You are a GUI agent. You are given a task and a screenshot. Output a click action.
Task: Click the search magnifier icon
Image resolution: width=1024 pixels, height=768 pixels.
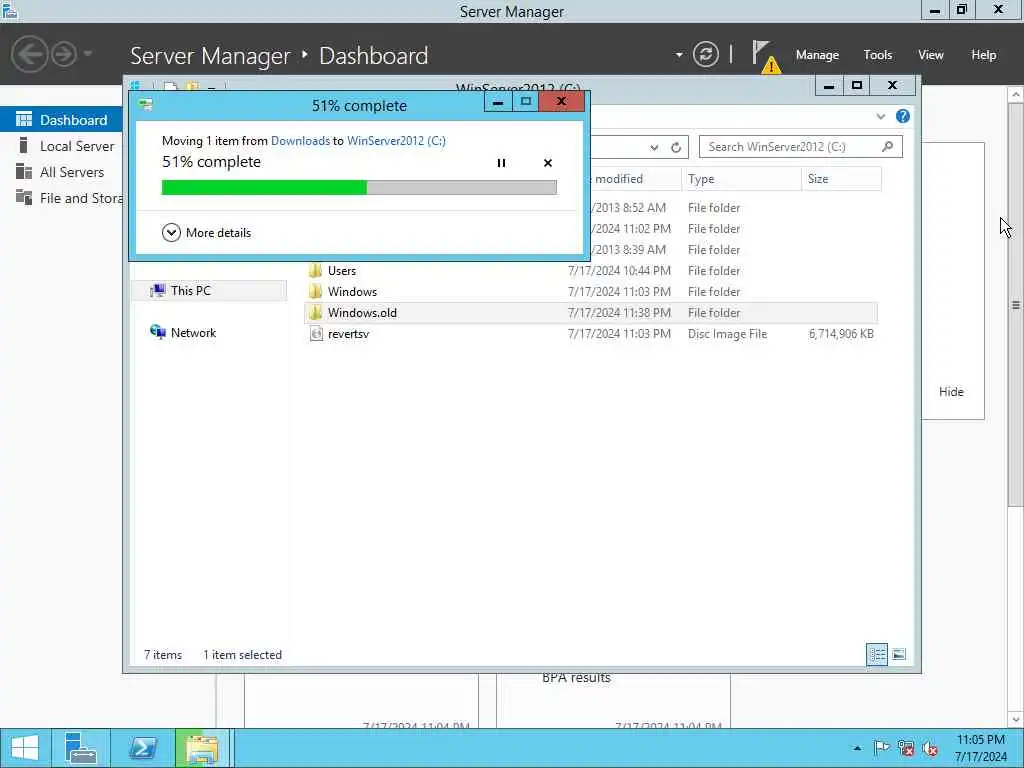click(888, 147)
